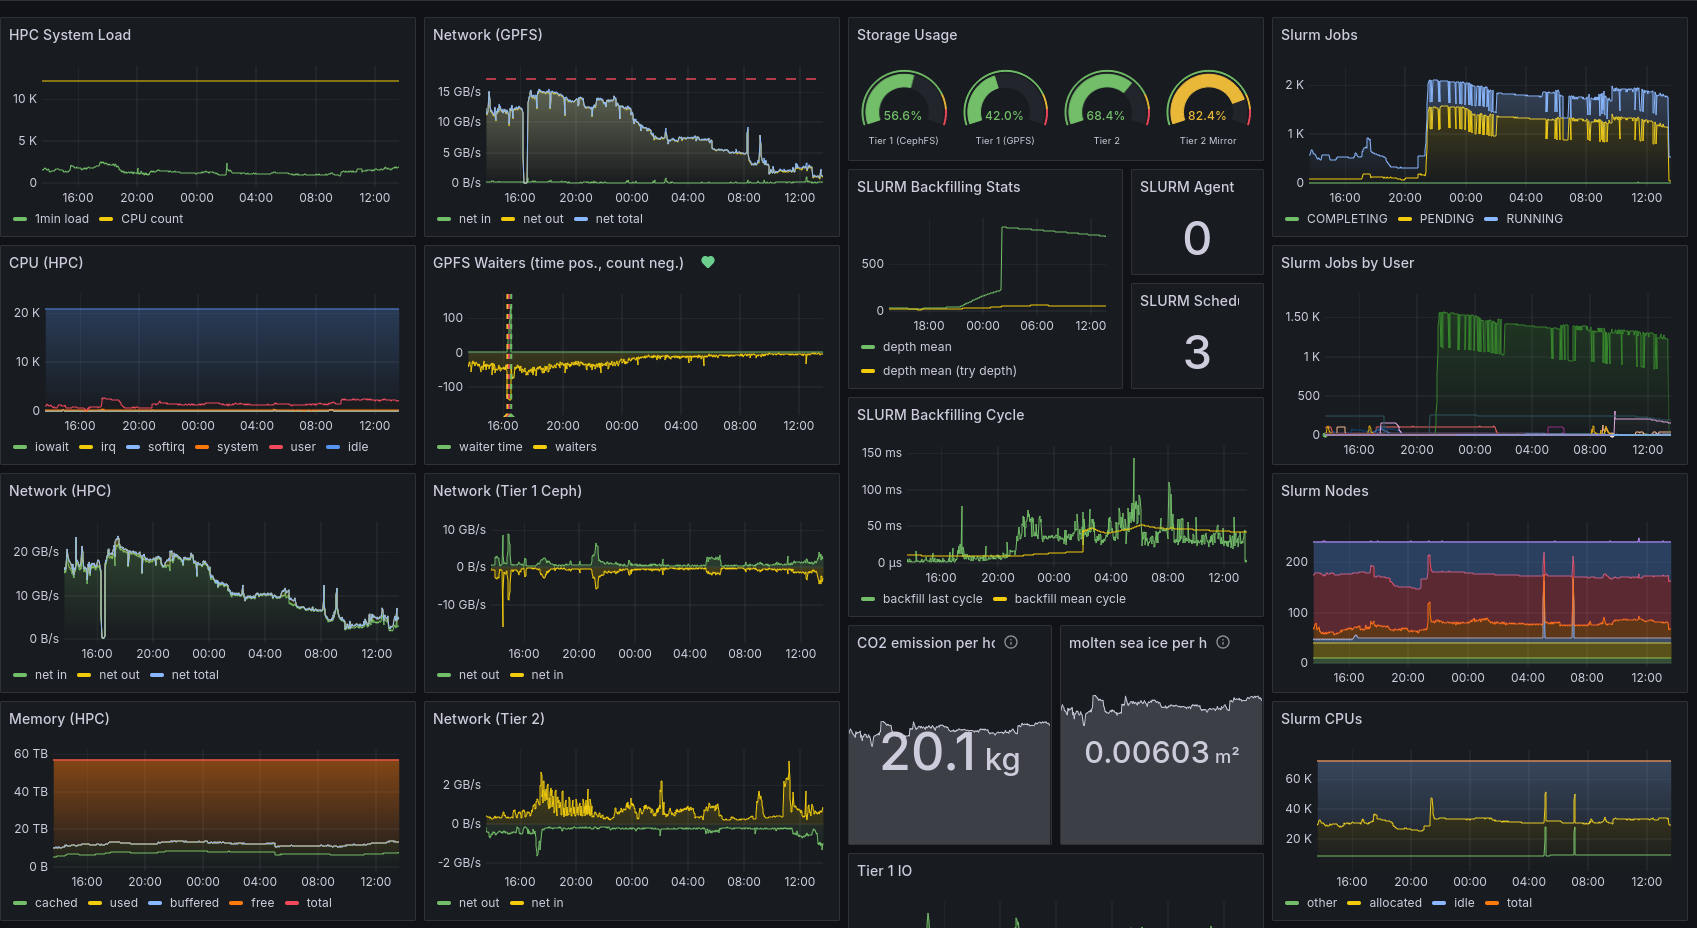Screen dimensions: 1697x928
Task: Click the GPFS Waiters panel title
Action: tap(558, 263)
